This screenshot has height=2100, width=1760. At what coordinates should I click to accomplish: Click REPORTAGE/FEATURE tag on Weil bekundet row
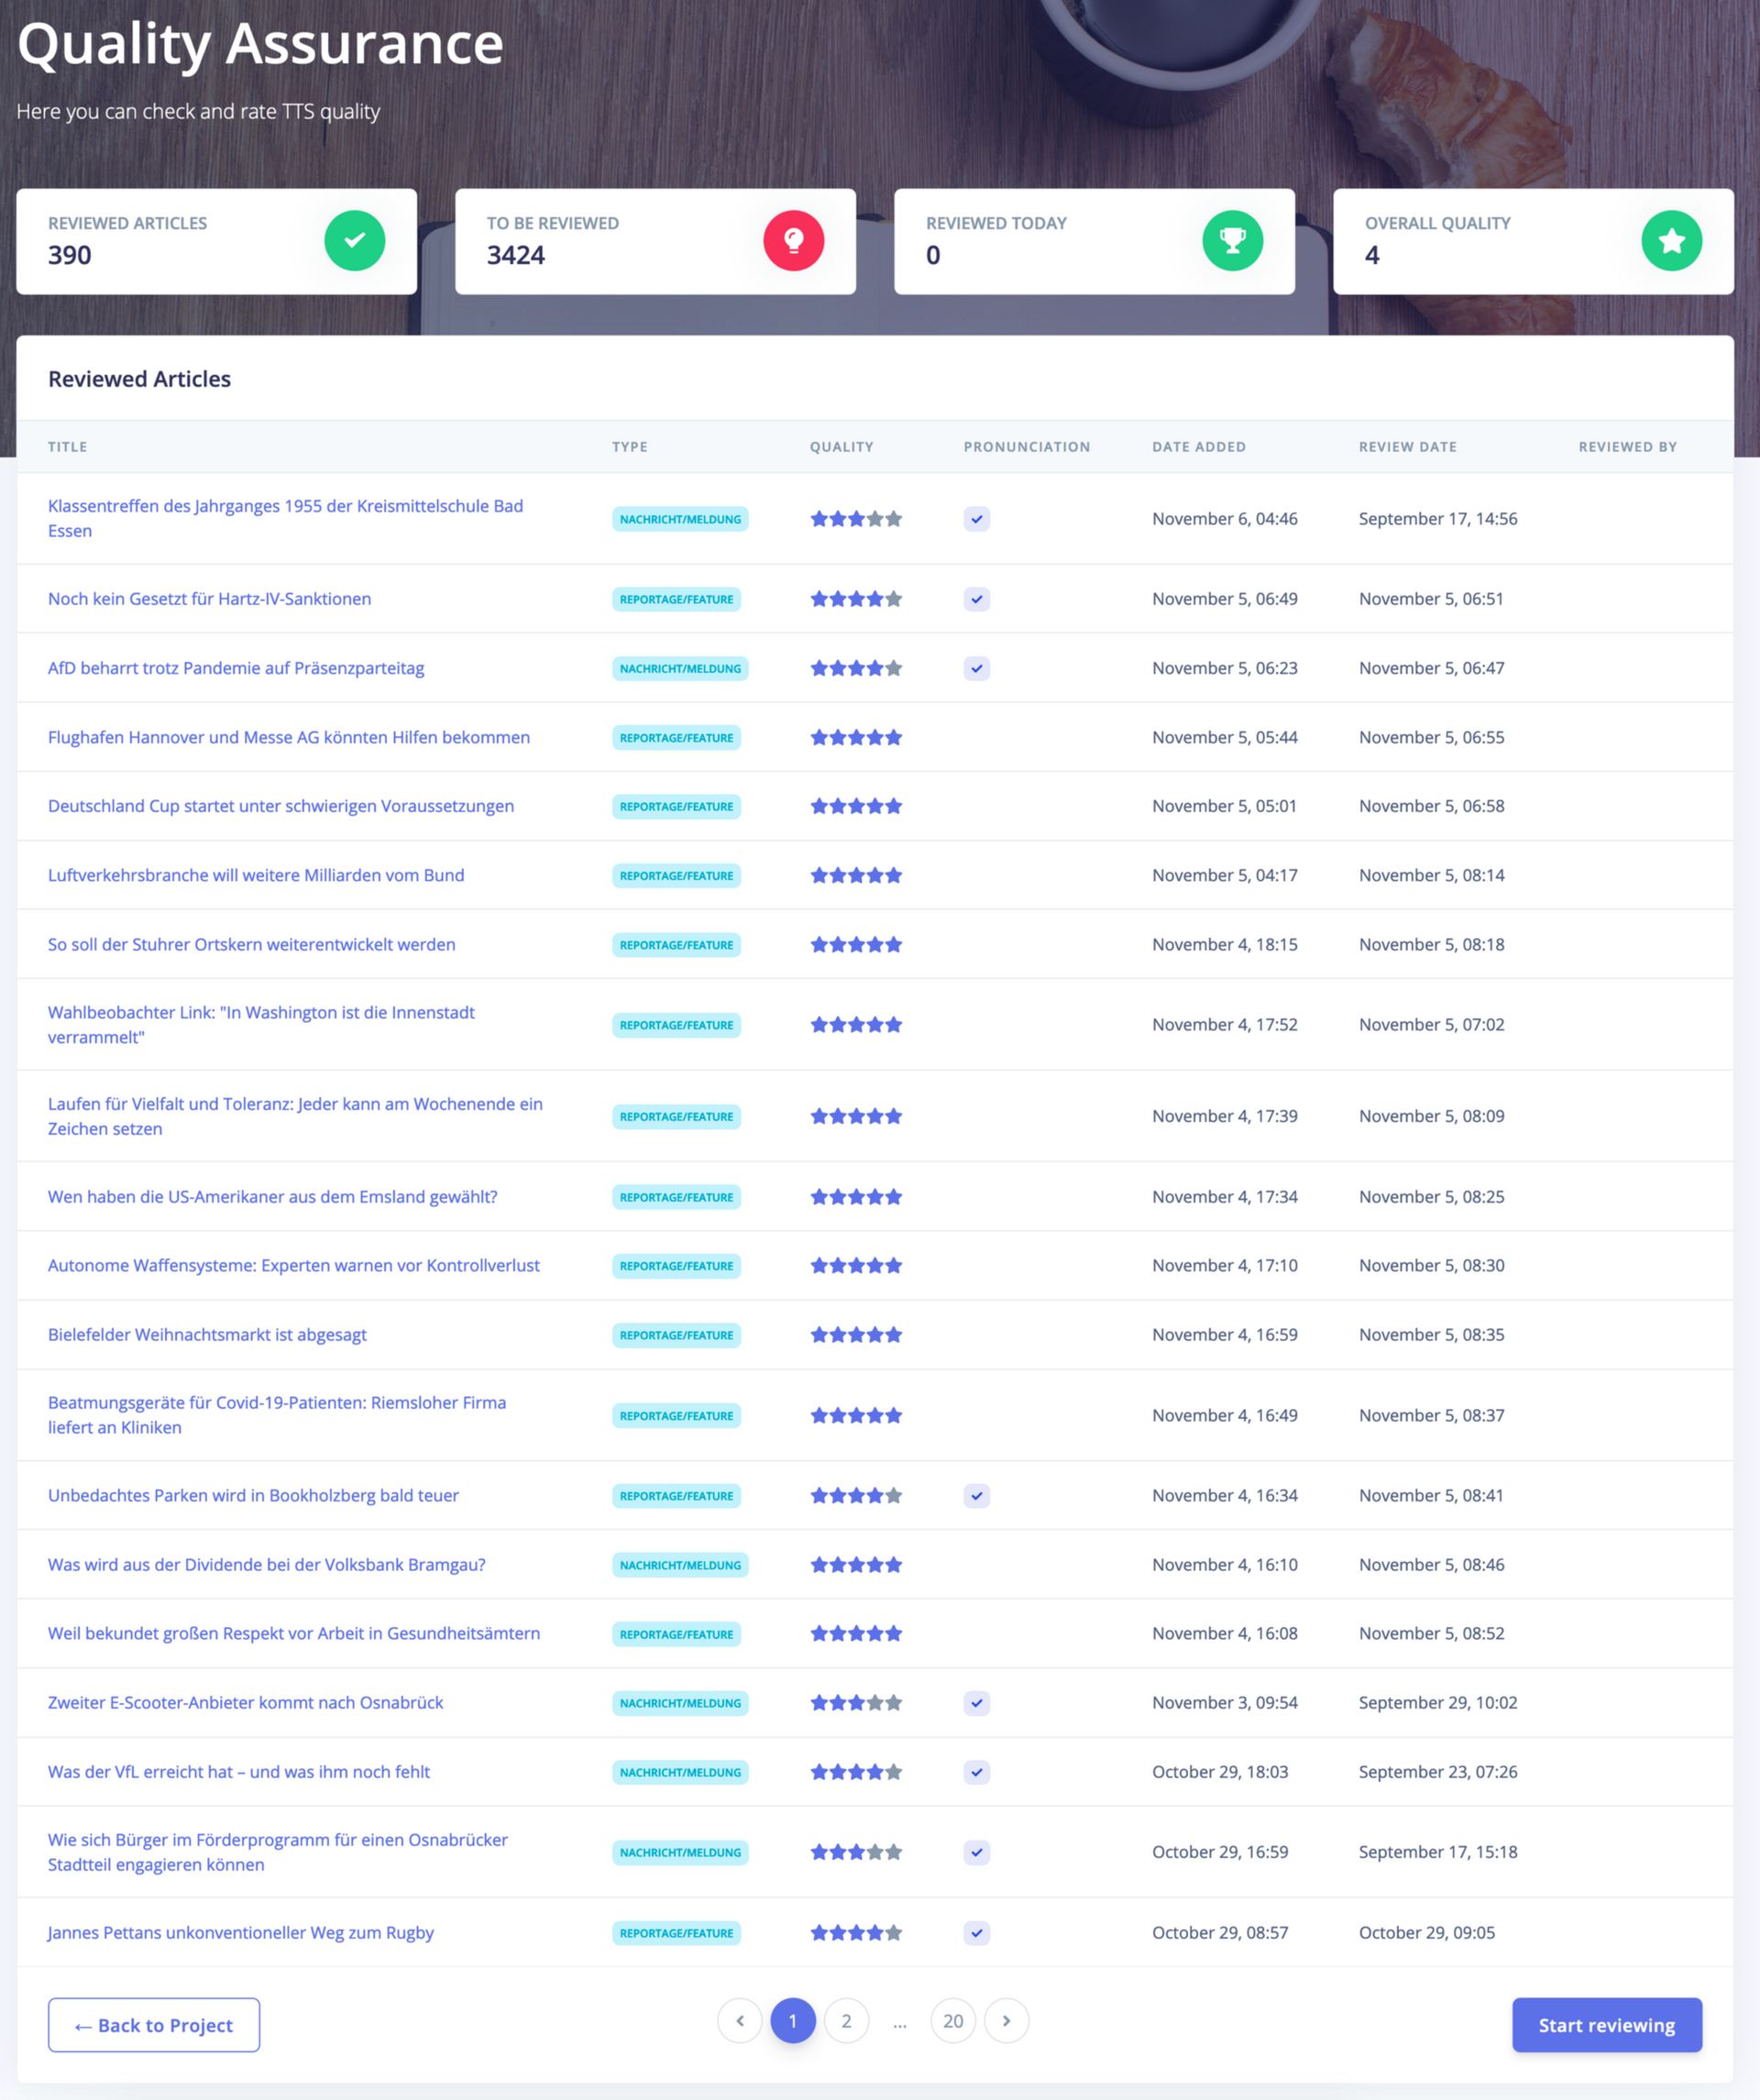coord(676,1634)
